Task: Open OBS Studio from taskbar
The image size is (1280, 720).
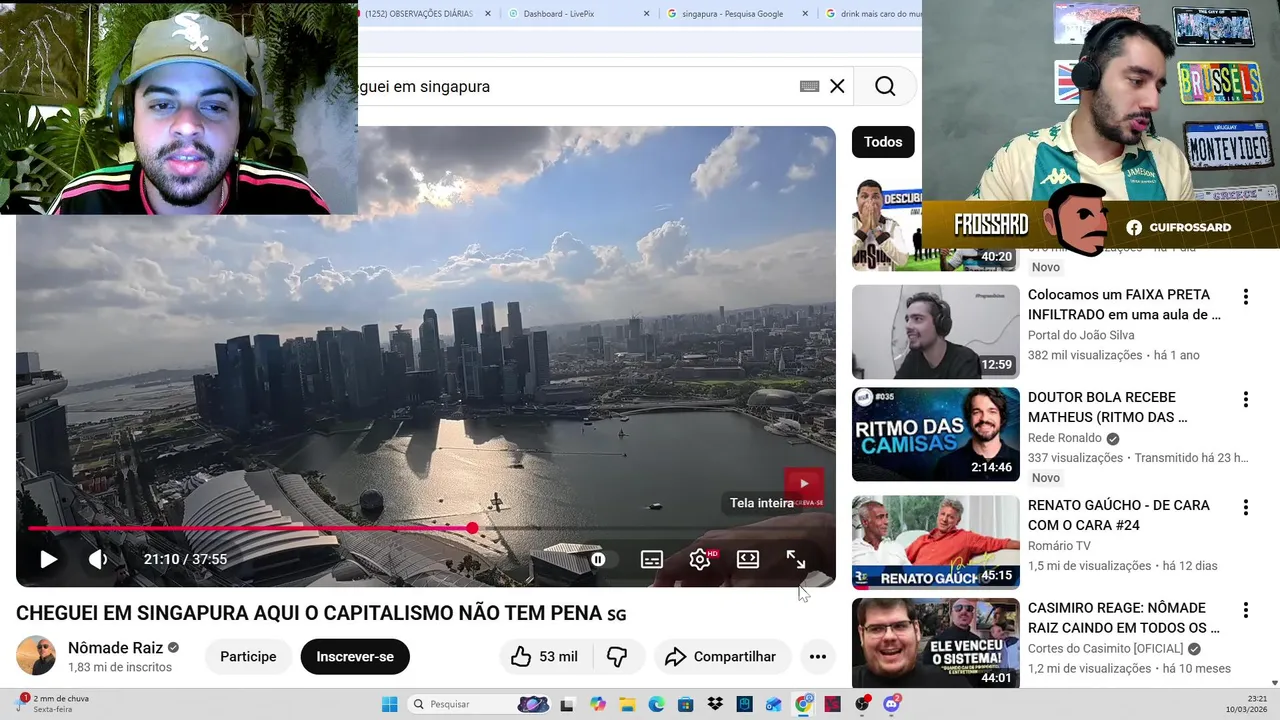Action: coord(862,704)
